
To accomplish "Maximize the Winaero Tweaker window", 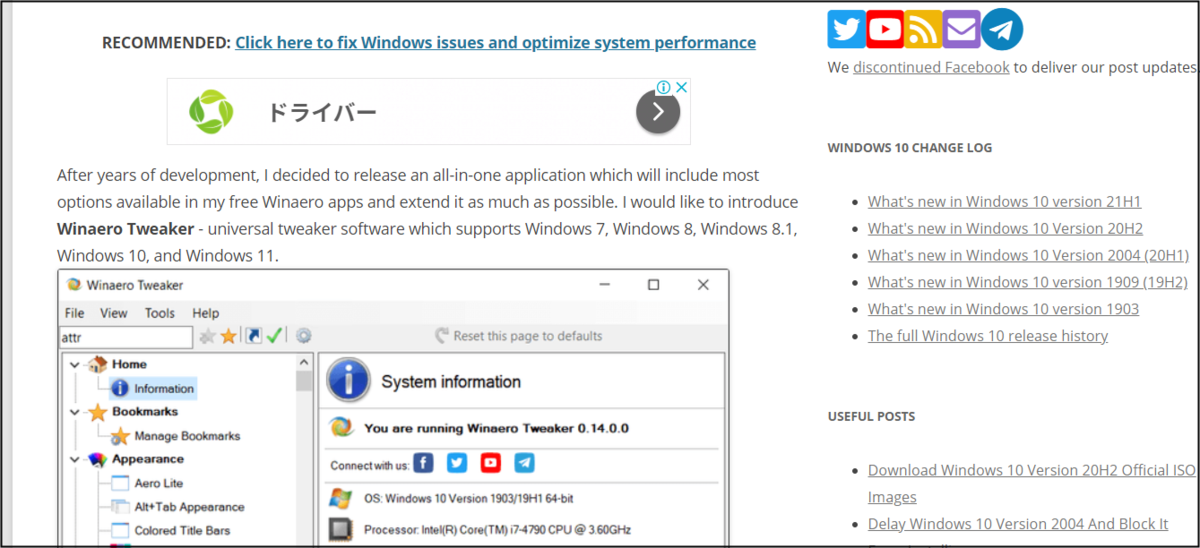I will point(654,285).
